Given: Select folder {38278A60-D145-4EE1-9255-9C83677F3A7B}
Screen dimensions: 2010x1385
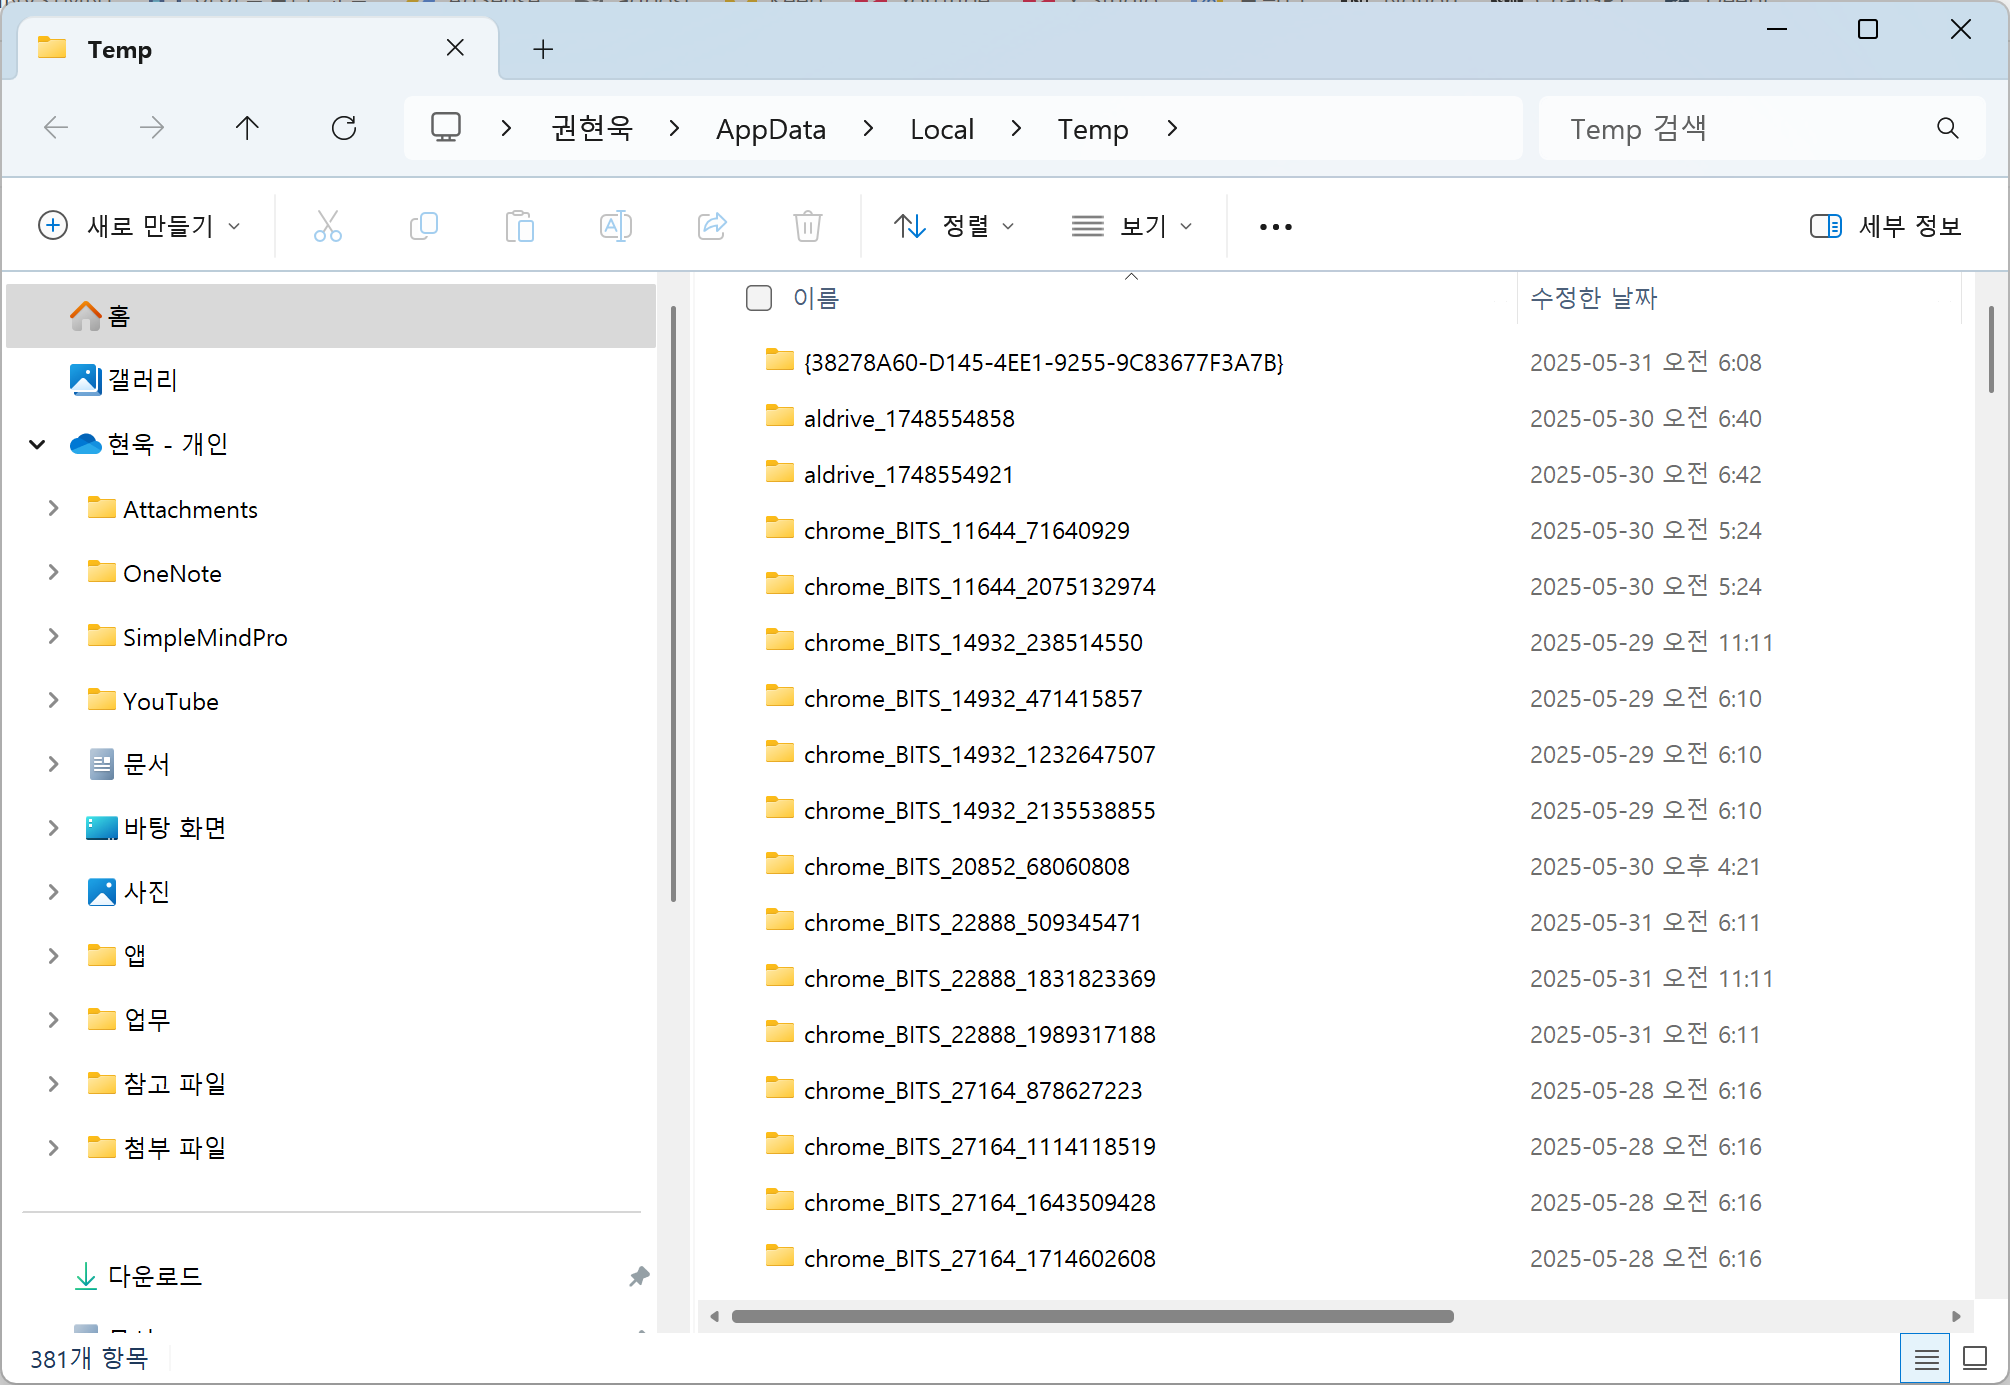Looking at the screenshot, I should (1043, 362).
